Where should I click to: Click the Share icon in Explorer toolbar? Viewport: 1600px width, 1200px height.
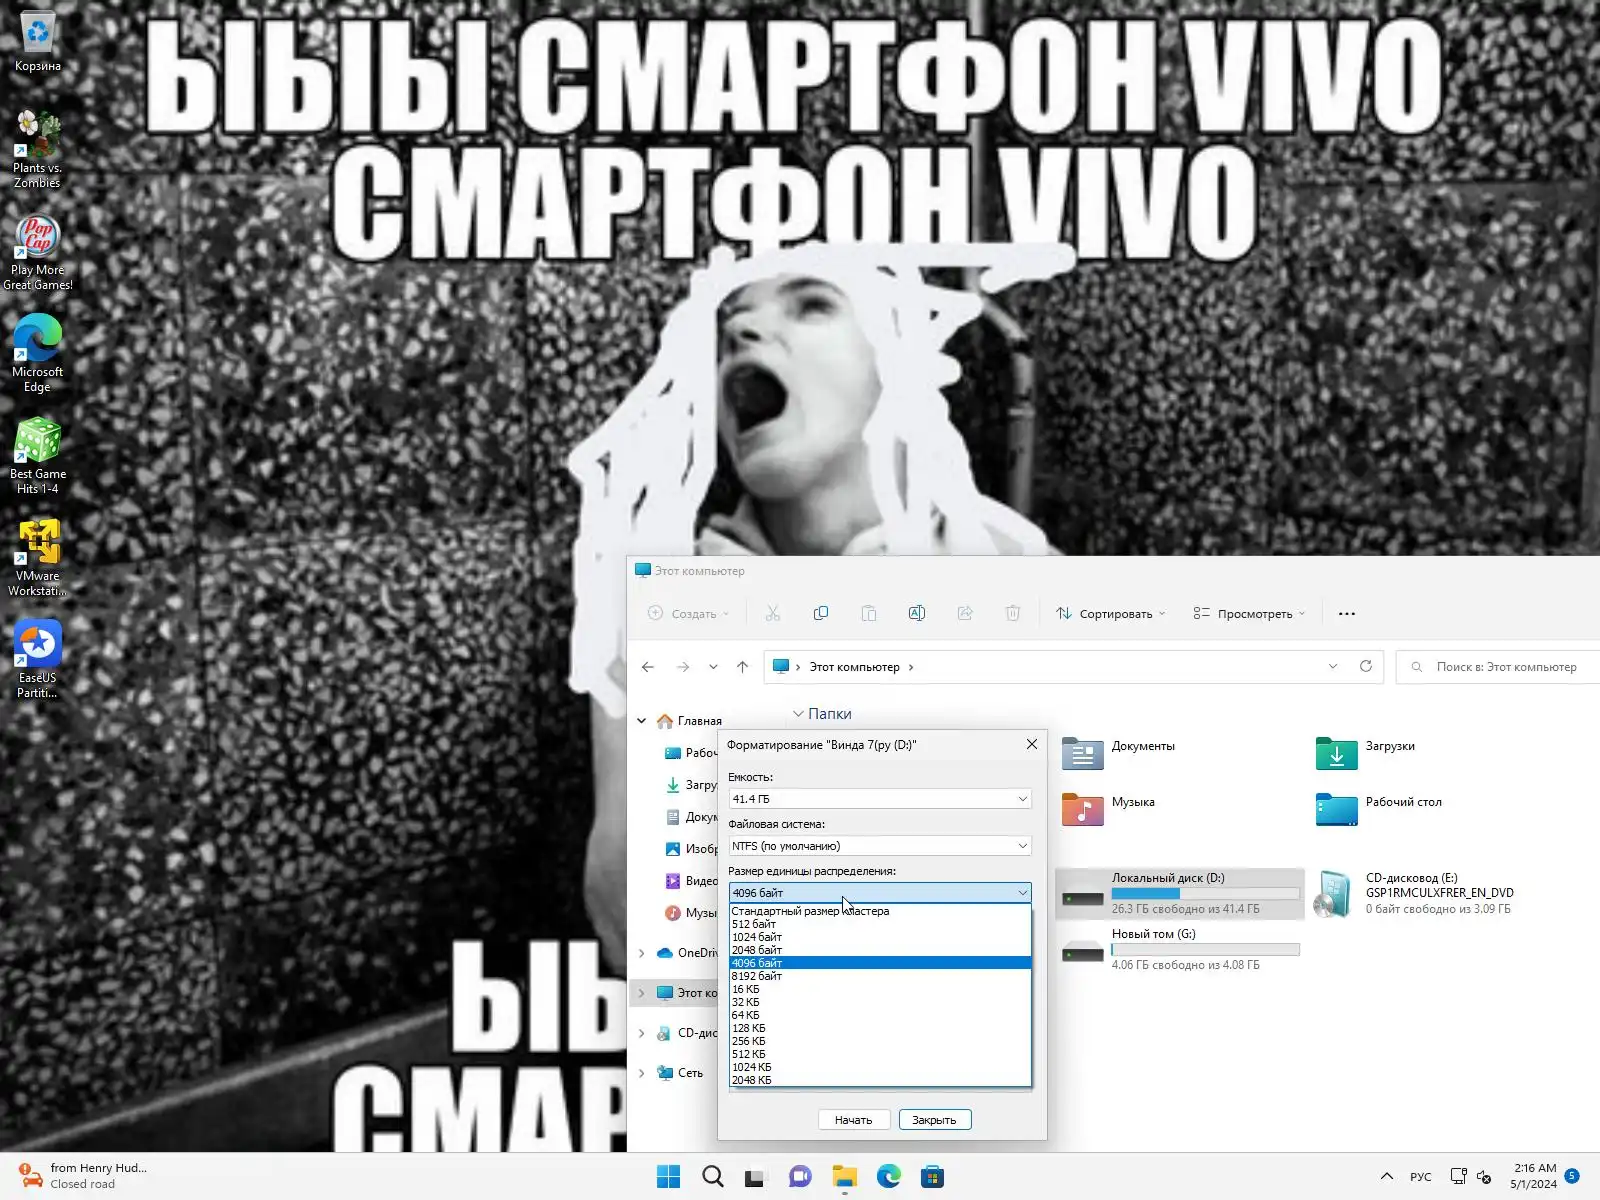(x=965, y=613)
